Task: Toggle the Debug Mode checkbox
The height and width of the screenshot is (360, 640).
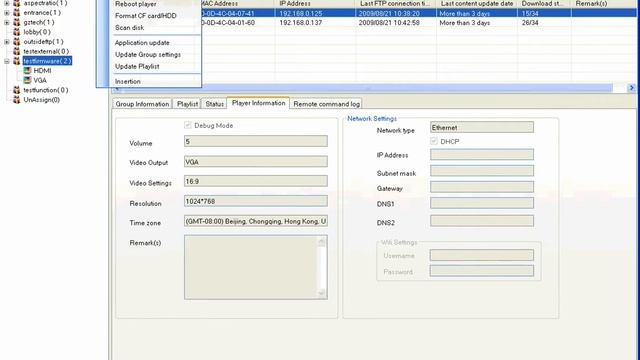Action: pyautogui.click(x=188, y=125)
